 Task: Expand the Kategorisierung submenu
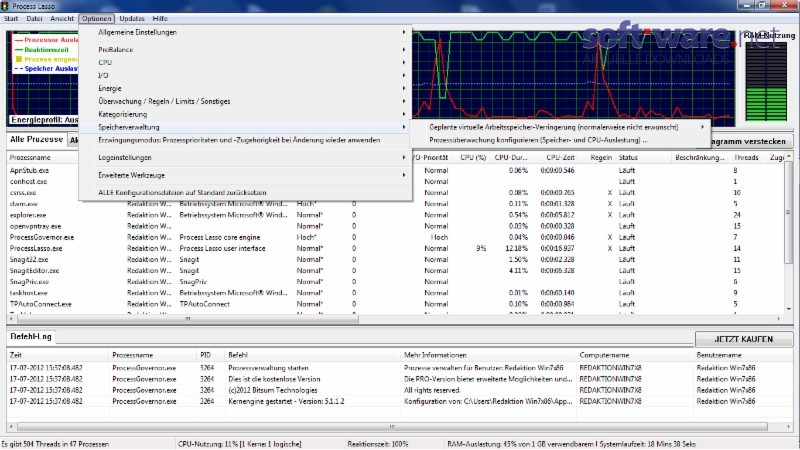(245, 114)
